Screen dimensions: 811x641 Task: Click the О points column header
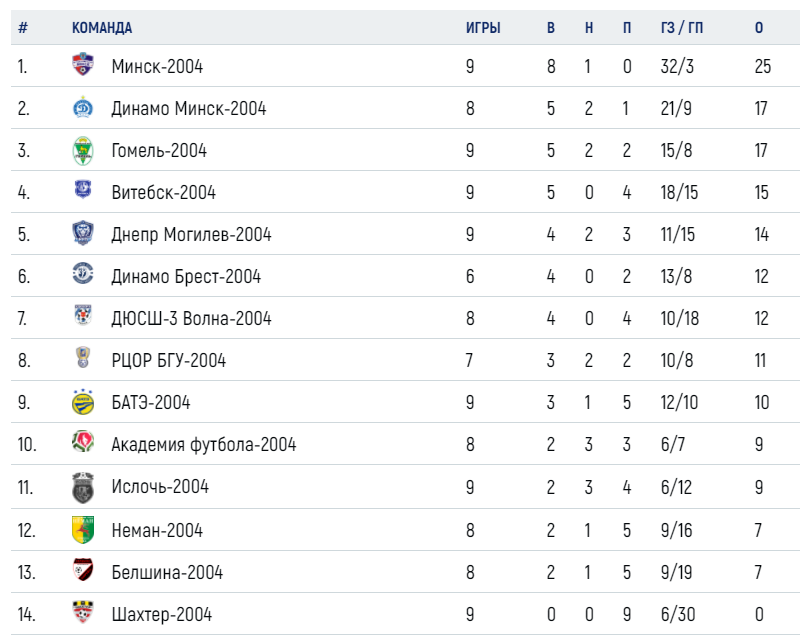(759, 27)
